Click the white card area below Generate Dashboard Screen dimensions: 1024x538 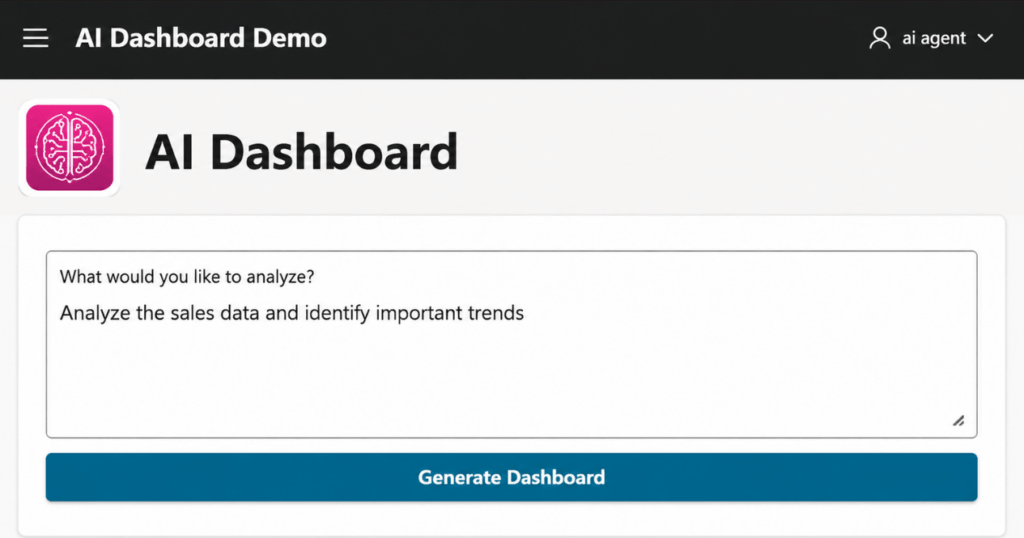tap(511, 519)
